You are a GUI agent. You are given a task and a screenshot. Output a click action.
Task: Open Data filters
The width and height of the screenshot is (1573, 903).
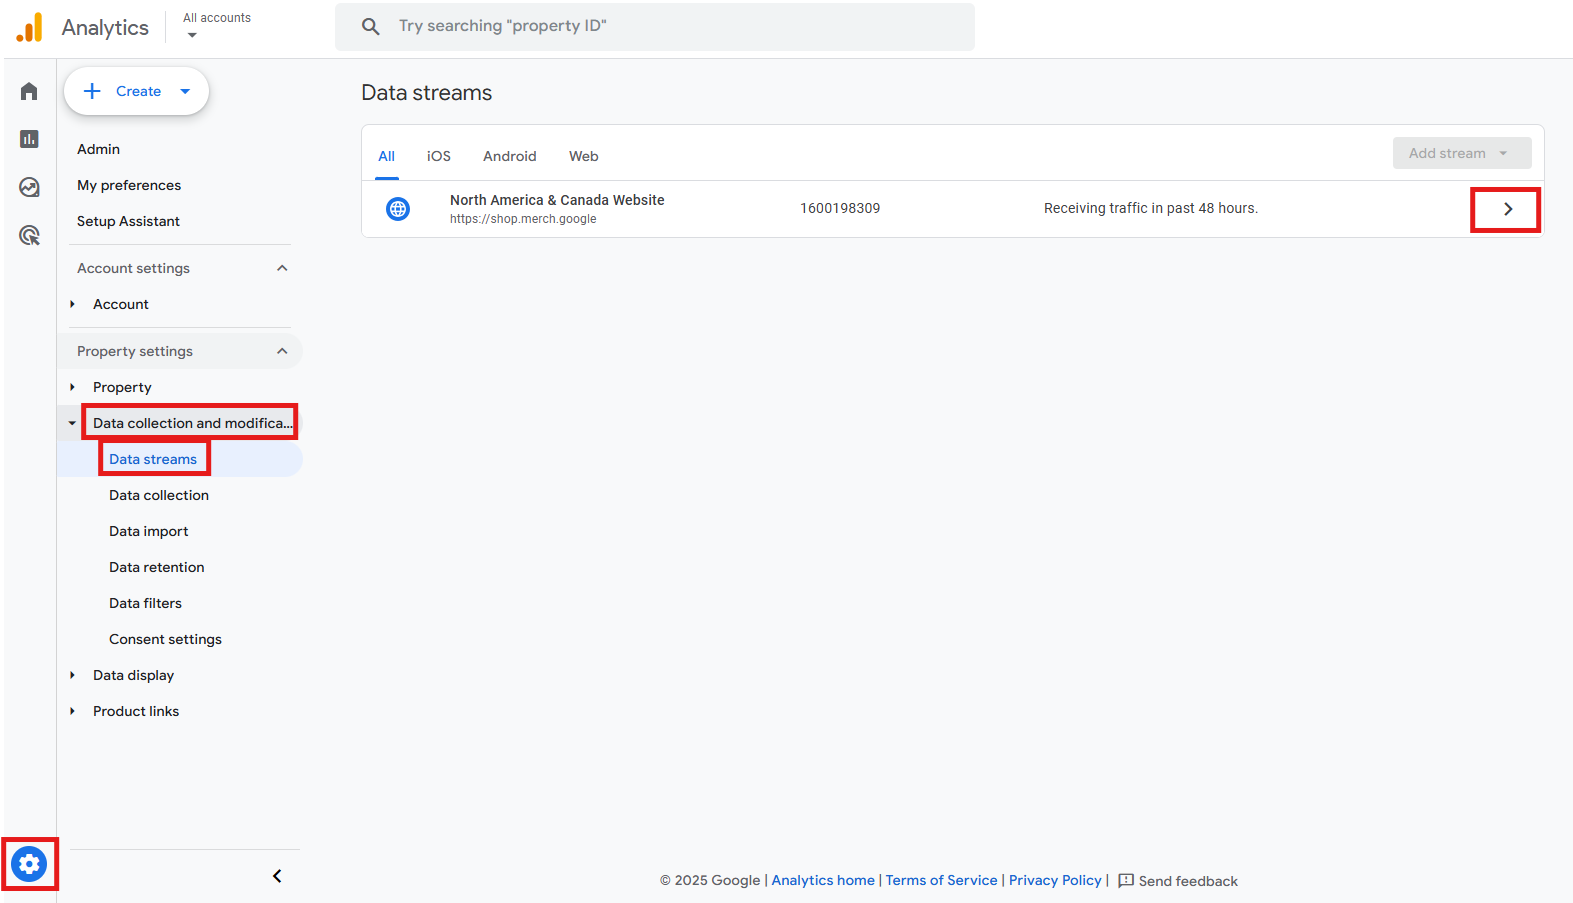coord(146,603)
